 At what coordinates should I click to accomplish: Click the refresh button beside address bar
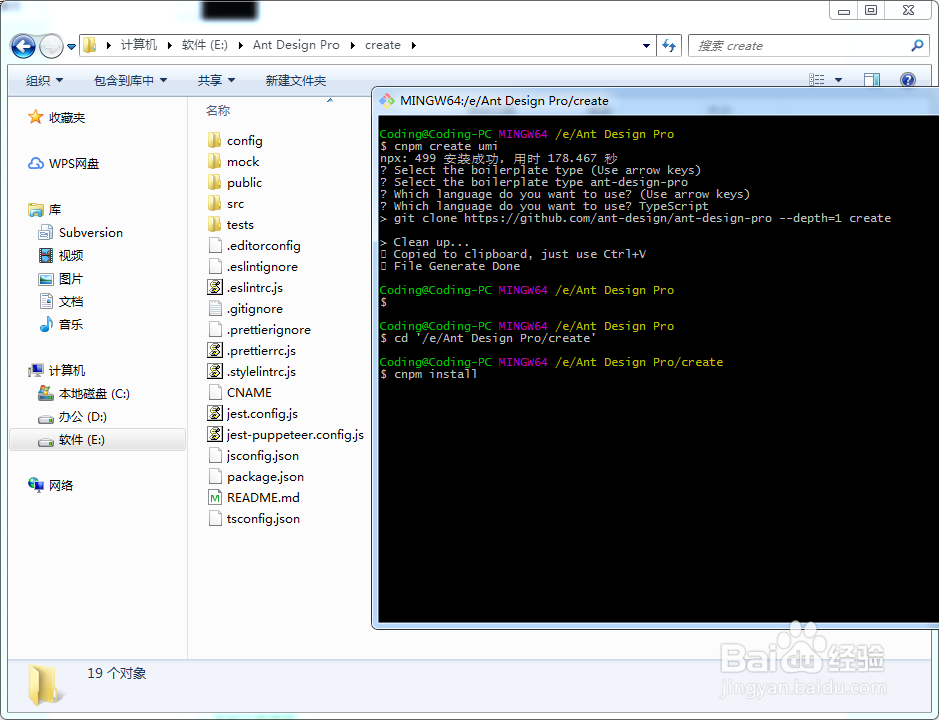(x=669, y=46)
